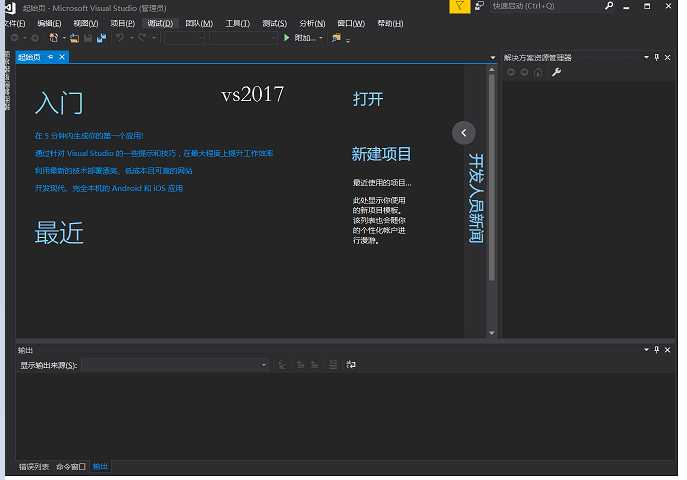Viewport: 687px width, 480px height.
Task: Click the green Attach (附加) start button
Action: pos(299,38)
